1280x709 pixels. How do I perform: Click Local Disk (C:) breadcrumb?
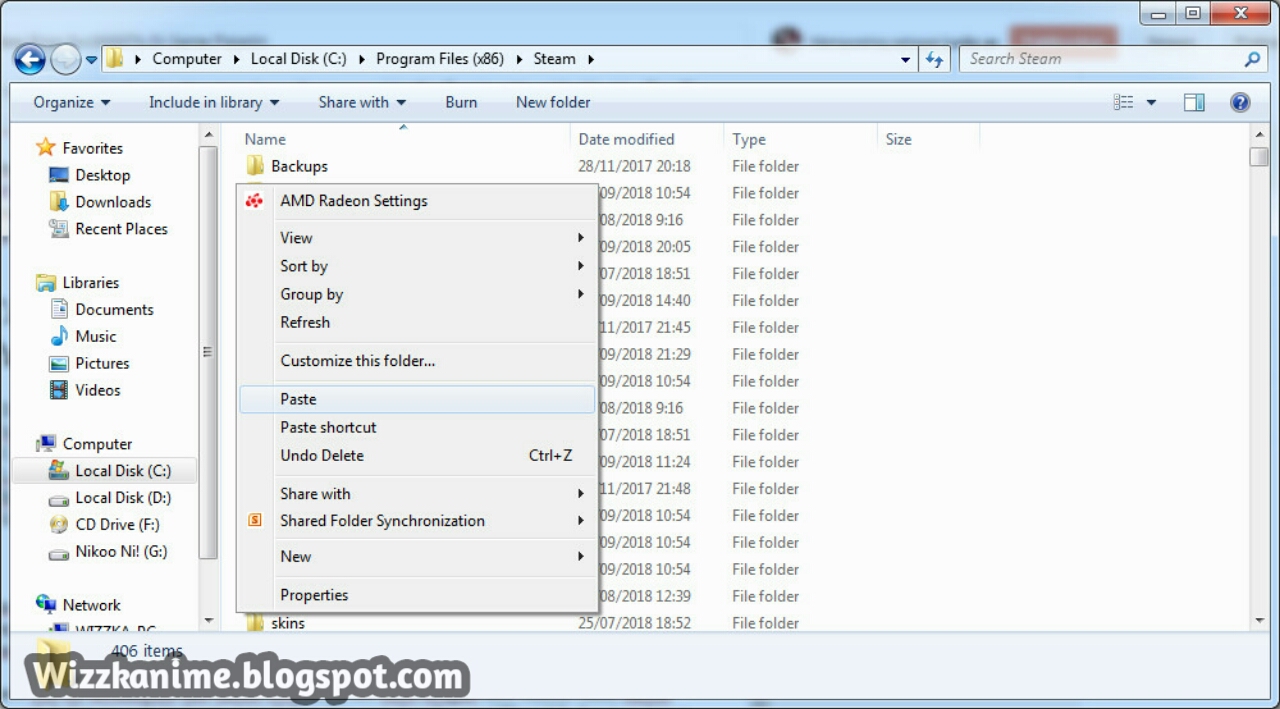(298, 59)
